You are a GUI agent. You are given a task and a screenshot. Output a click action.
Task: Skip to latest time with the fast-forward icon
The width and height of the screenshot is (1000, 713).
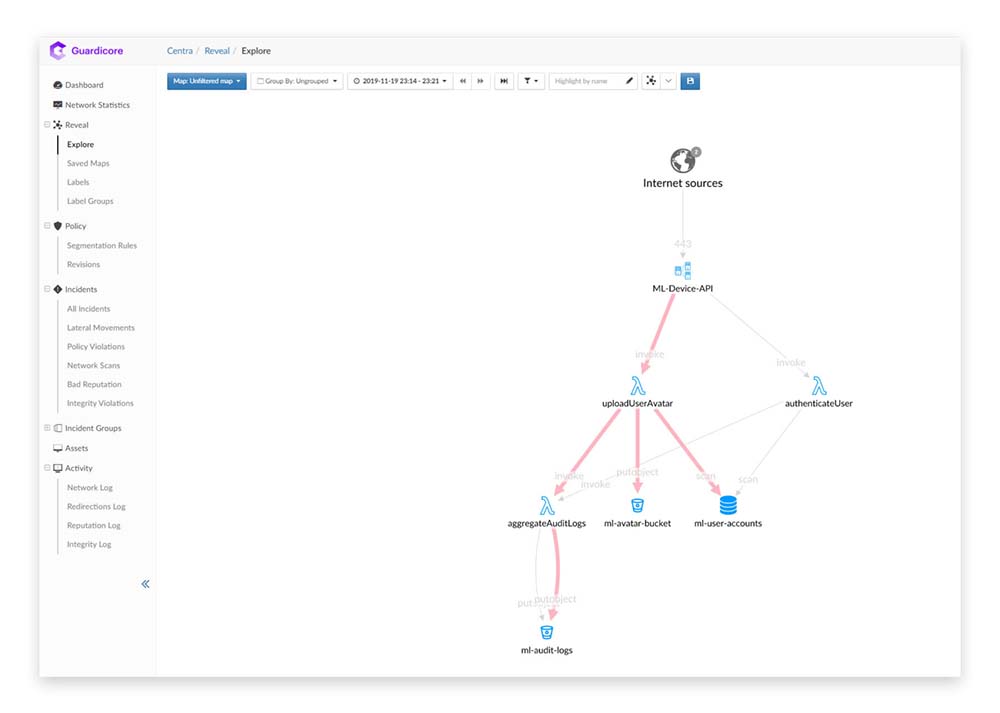[x=504, y=81]
